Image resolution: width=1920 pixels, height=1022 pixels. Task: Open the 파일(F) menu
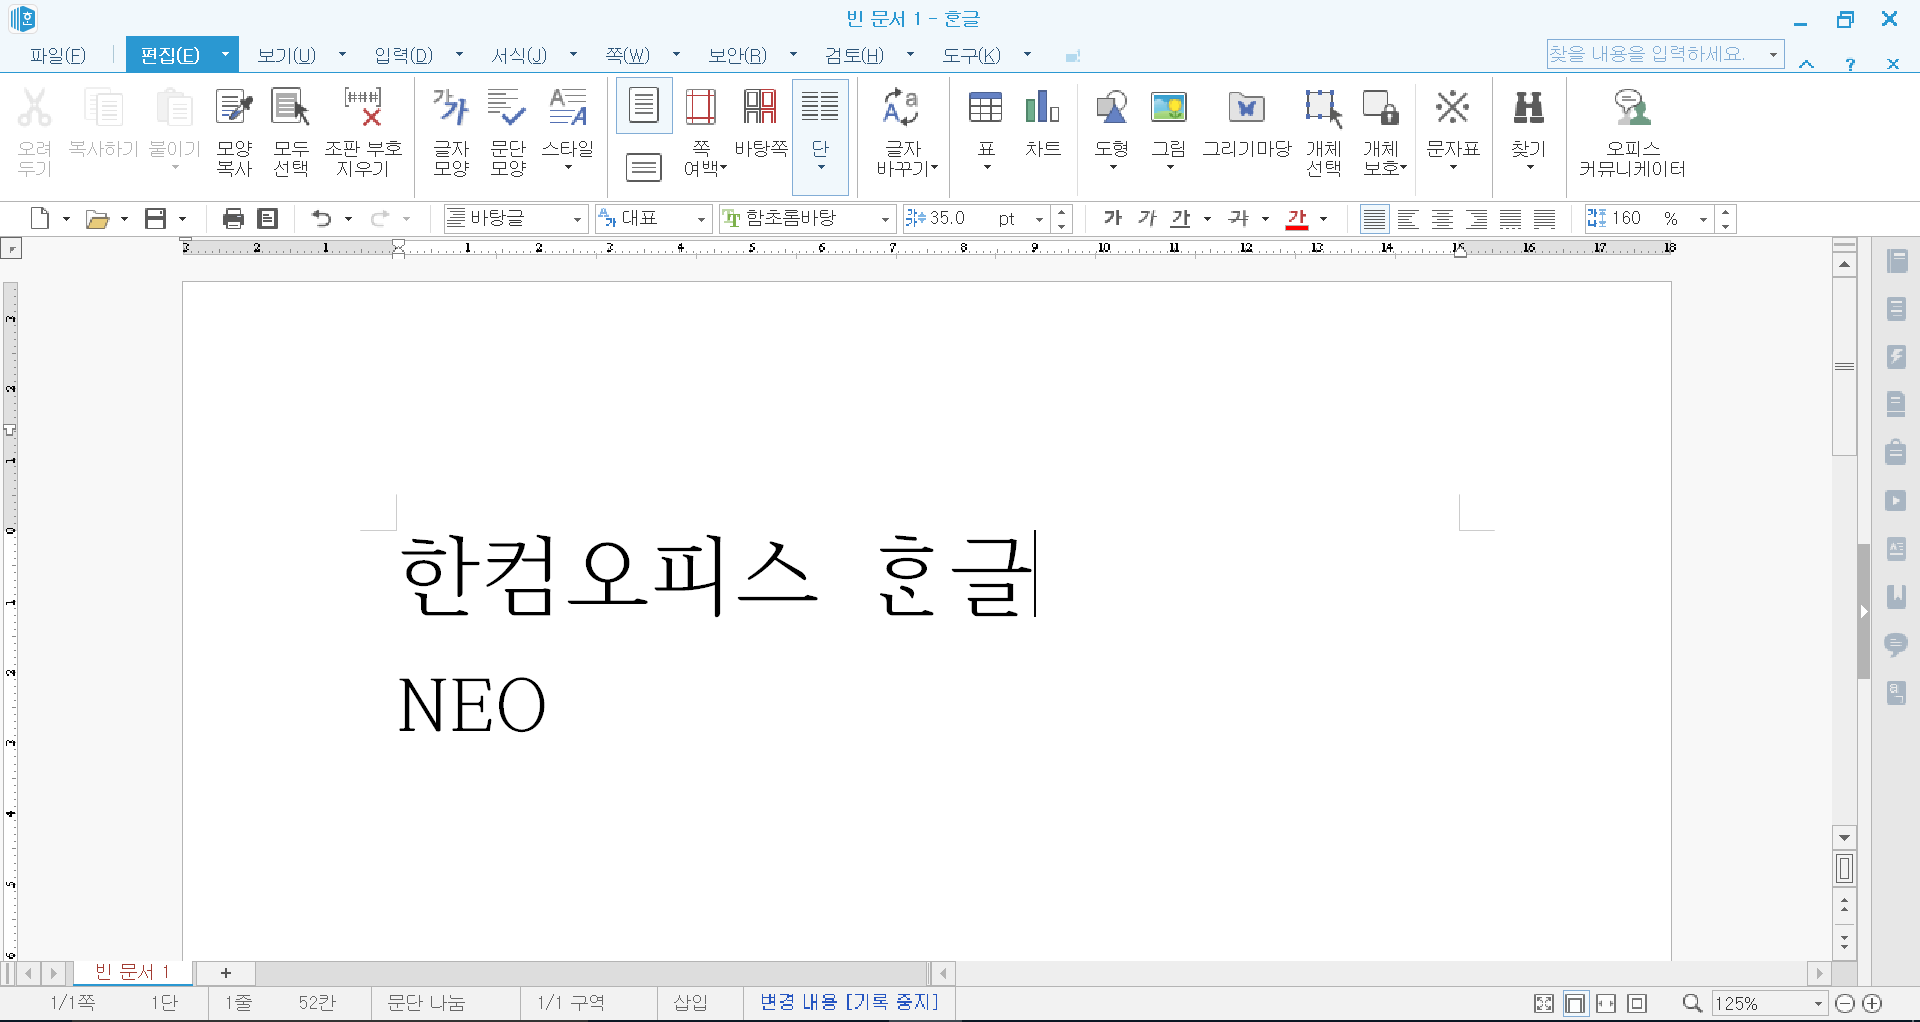(x=58, y=55)
